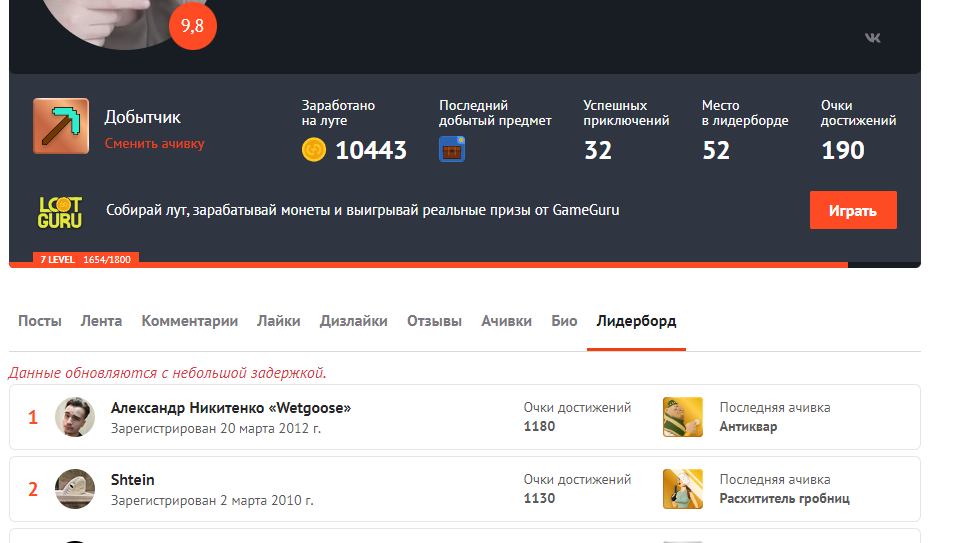
Task: Click the successful adventures value 32
Action: [x=598, y=150]
